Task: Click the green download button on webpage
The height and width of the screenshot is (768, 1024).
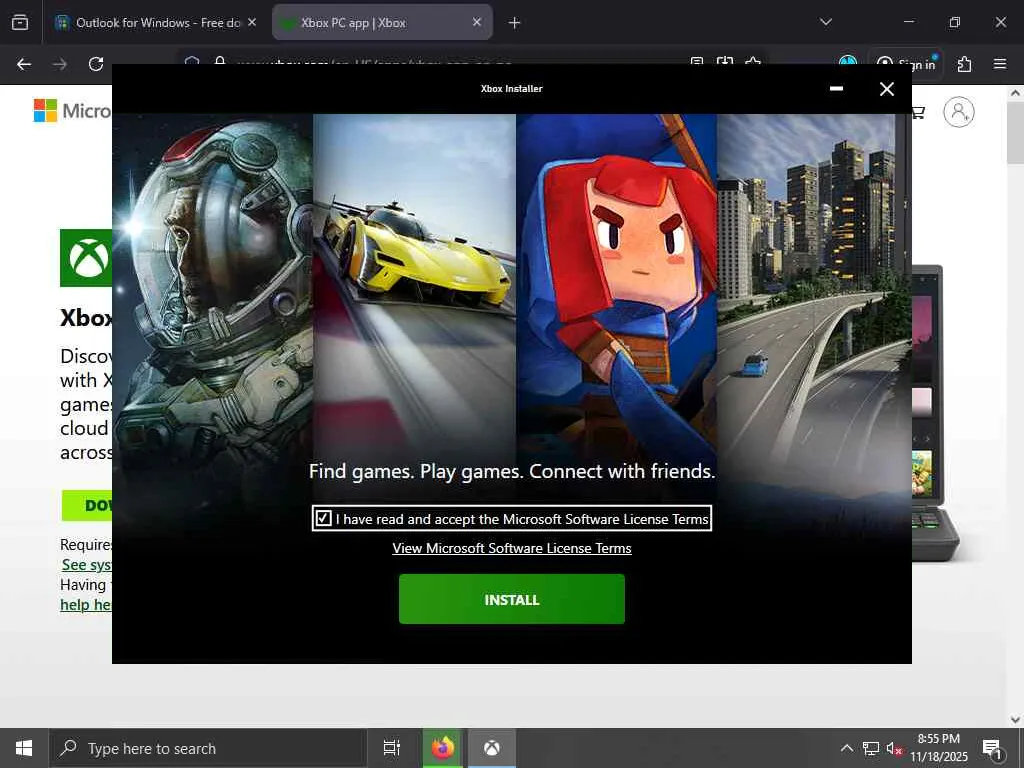Action: (x=87, y=505)
